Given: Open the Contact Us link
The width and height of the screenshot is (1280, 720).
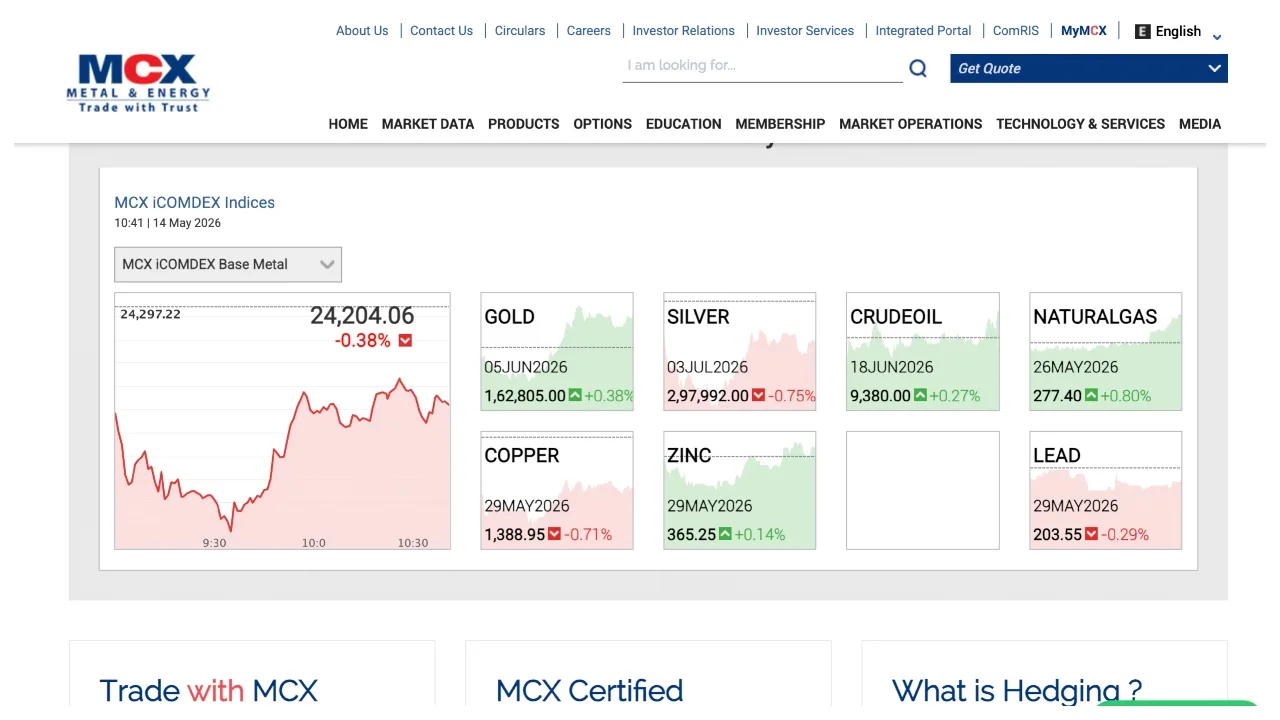Looking at the screenshot, I should tap(442, 31).
